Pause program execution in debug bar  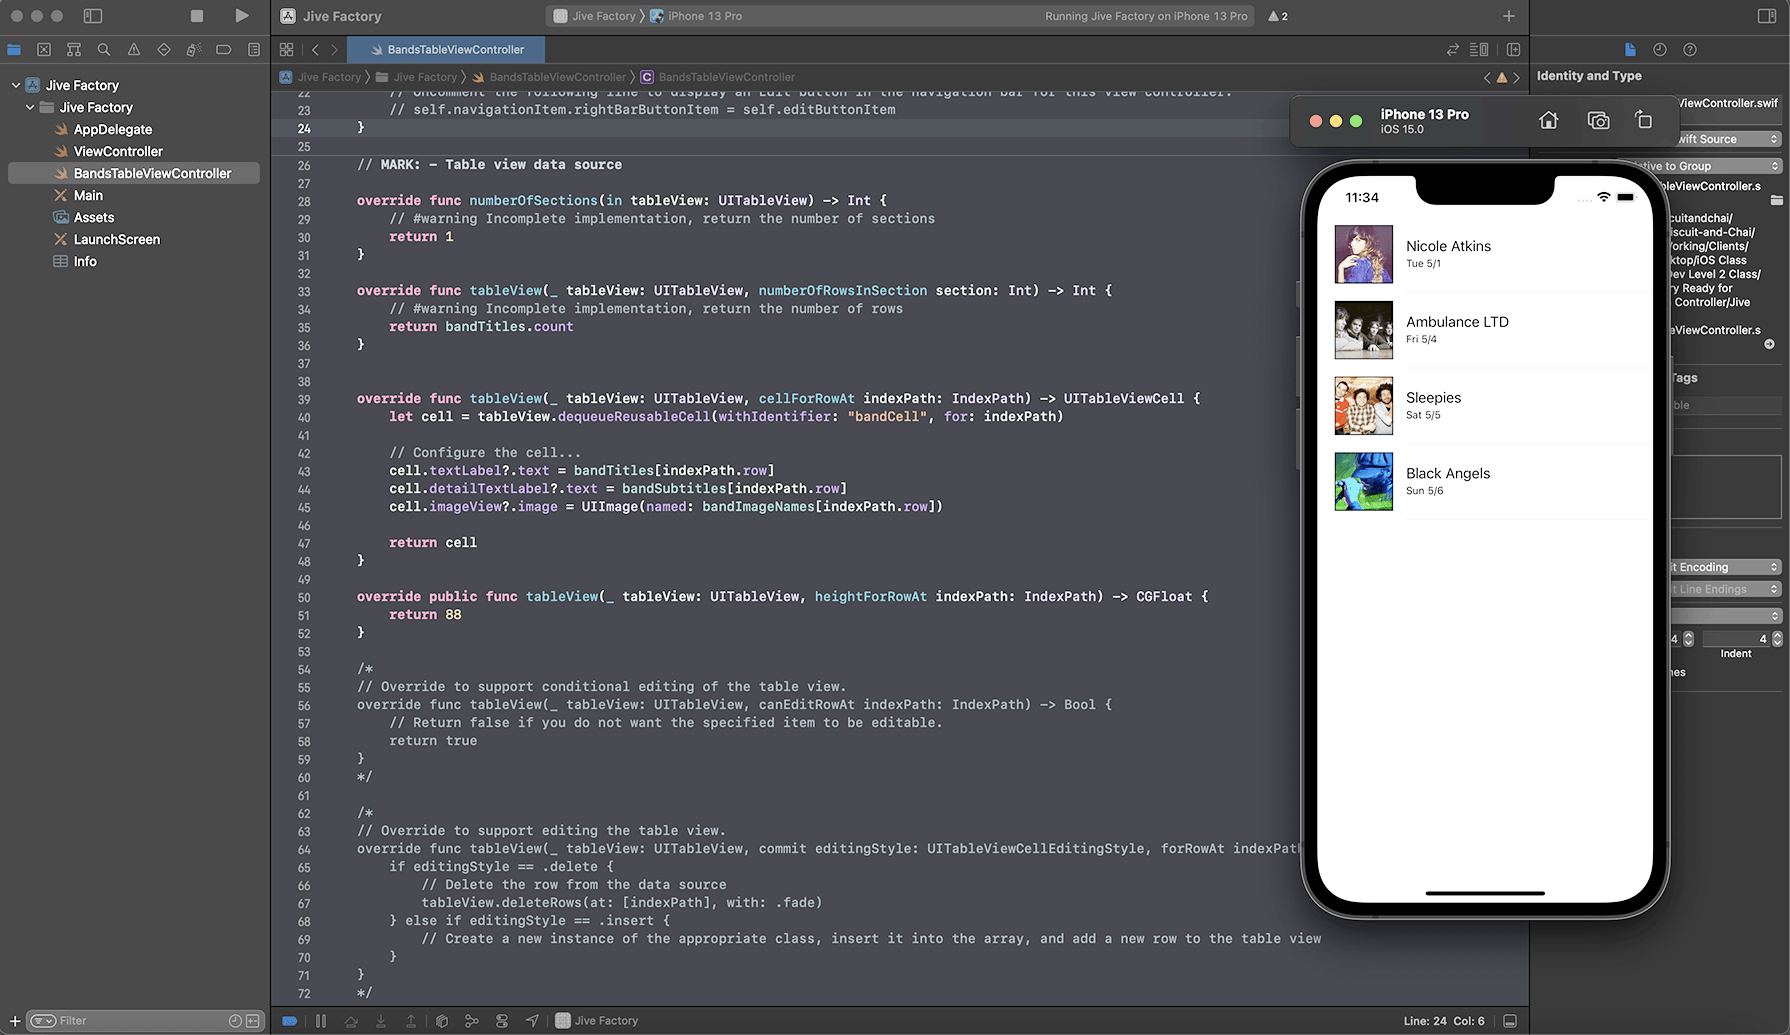[321, 1021]
